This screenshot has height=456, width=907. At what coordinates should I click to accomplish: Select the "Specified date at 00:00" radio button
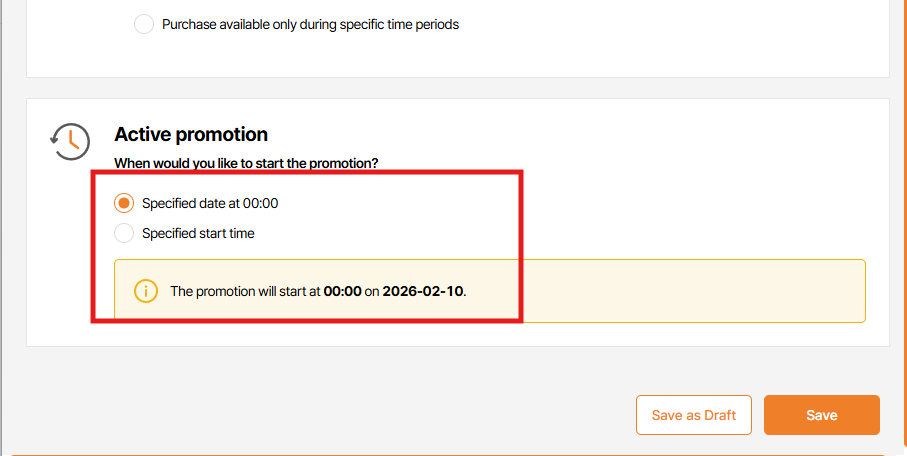(124, 203)
